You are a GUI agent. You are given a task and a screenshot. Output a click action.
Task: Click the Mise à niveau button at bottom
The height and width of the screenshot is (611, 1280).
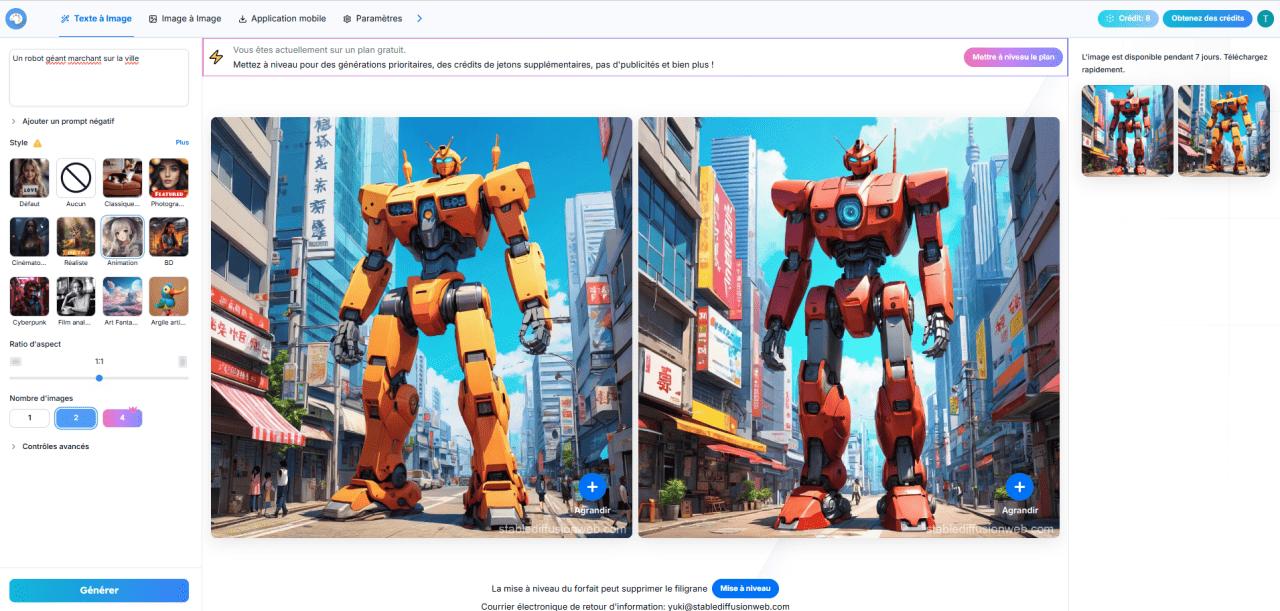pos(745,589)
